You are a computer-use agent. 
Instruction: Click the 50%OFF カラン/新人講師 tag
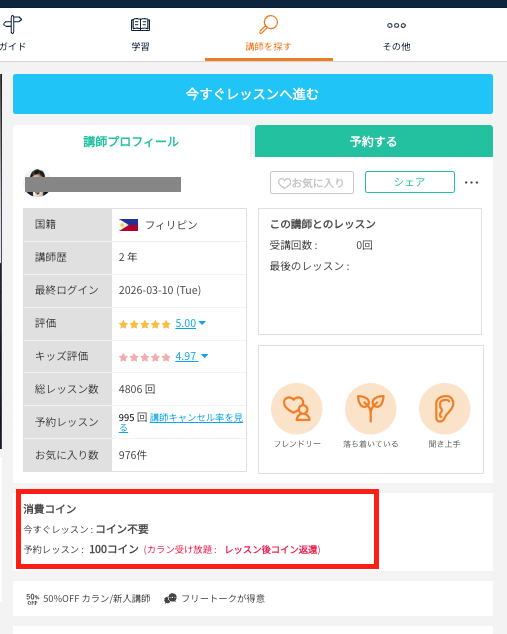(x=89, y=598)
